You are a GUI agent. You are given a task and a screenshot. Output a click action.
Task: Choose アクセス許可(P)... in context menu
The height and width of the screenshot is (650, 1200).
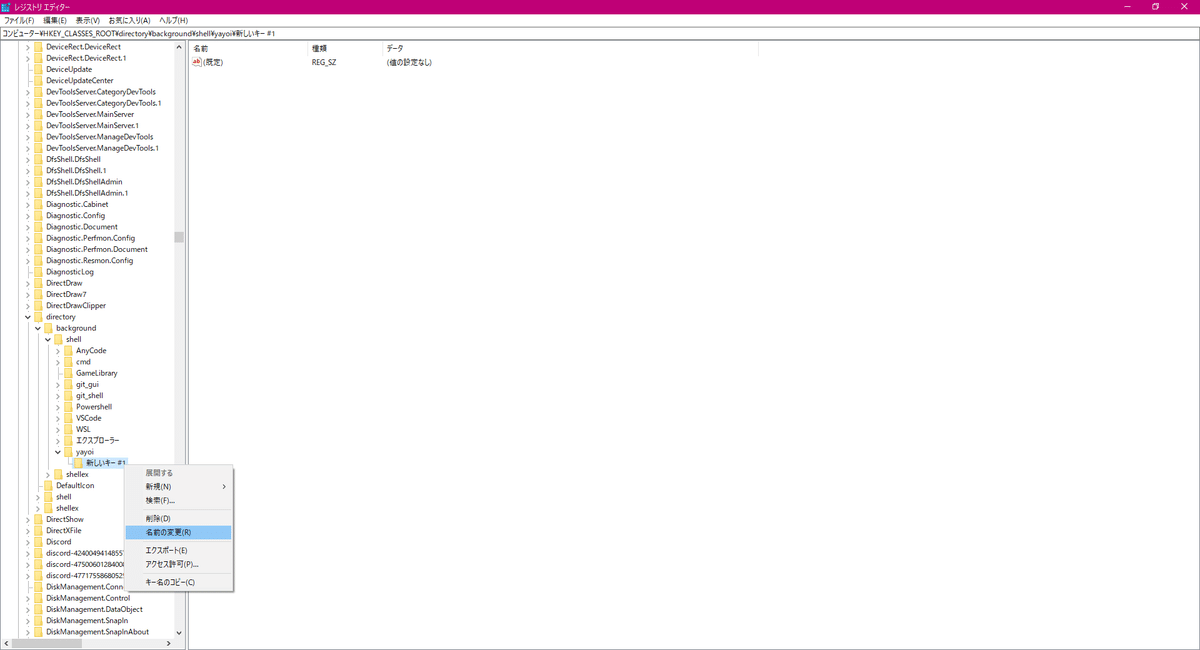(x=178, y=564)
